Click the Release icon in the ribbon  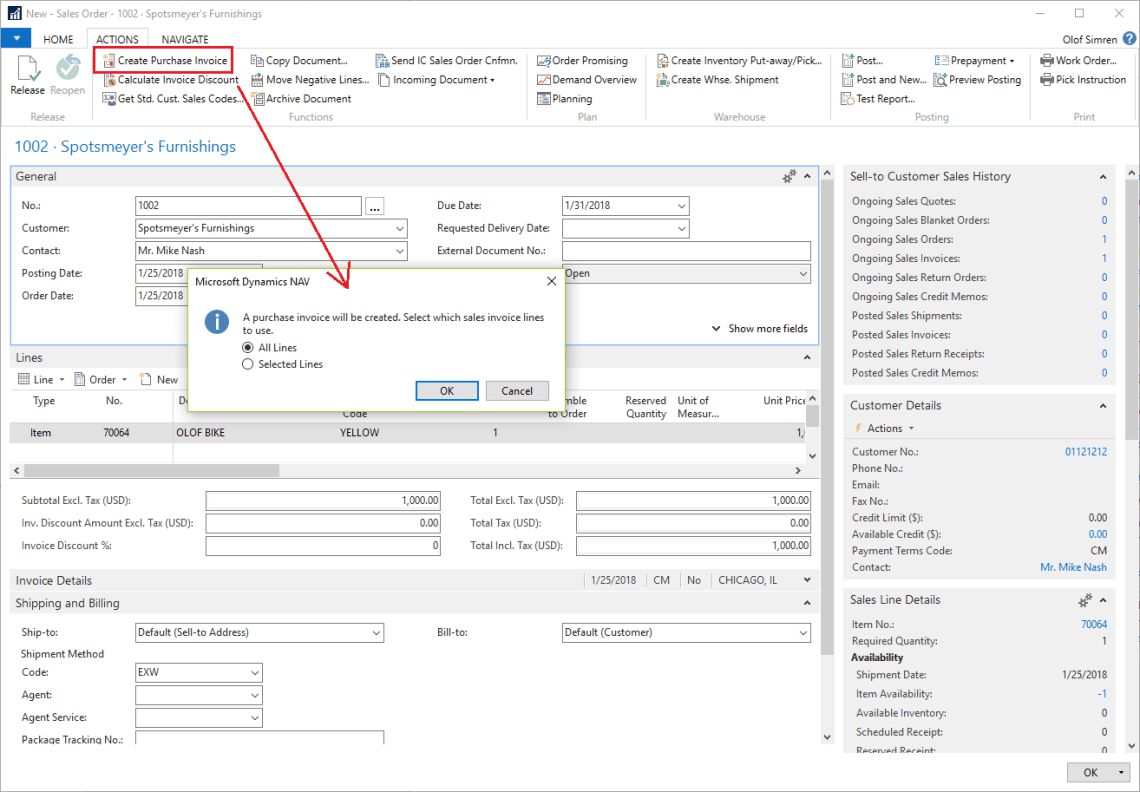click(x=28, y=76)
